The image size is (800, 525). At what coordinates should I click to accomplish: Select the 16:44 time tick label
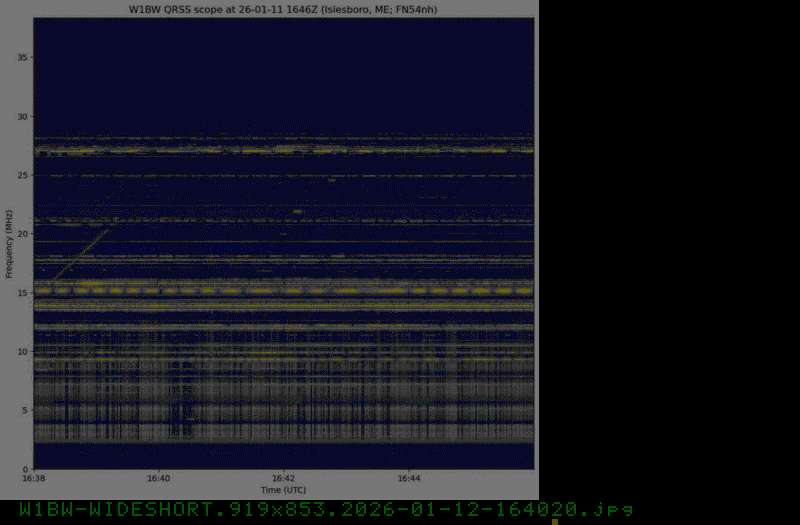[407, 479]
